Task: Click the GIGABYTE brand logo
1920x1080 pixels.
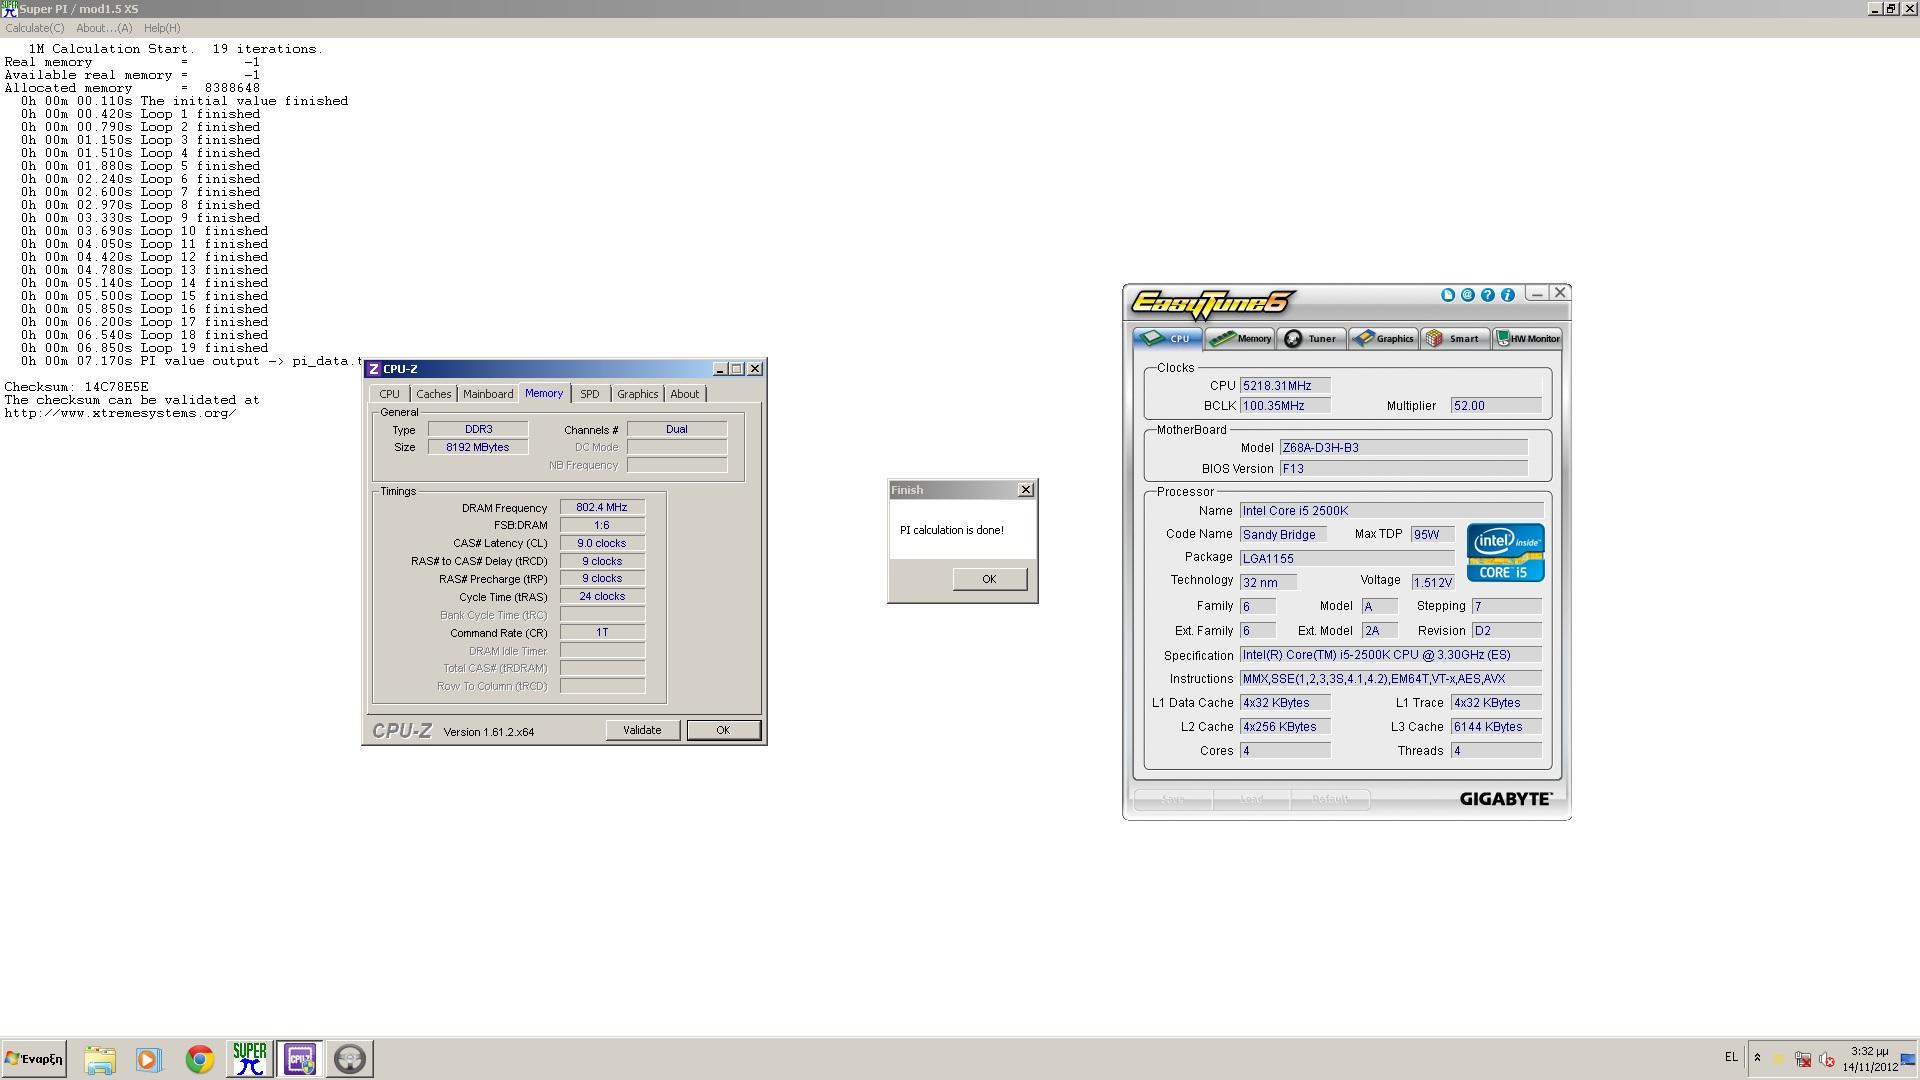Action: (1505, 799)
